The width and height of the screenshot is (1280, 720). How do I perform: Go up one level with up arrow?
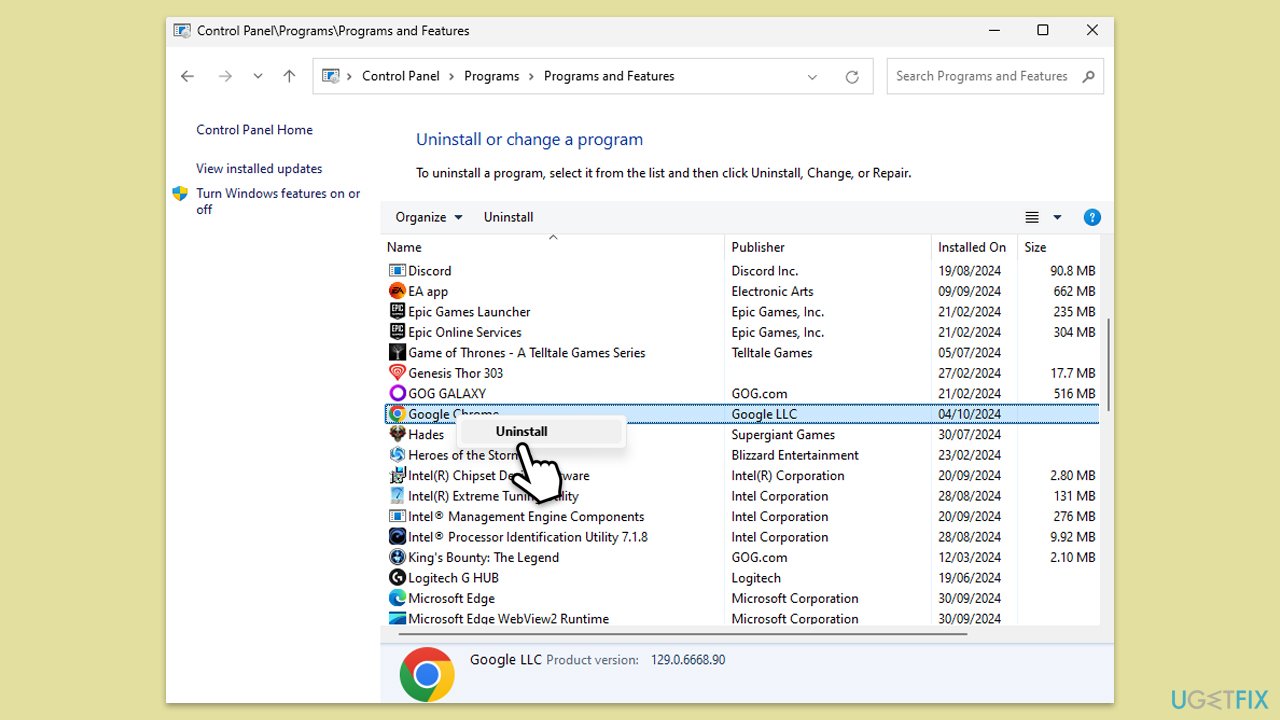(289, 76)
